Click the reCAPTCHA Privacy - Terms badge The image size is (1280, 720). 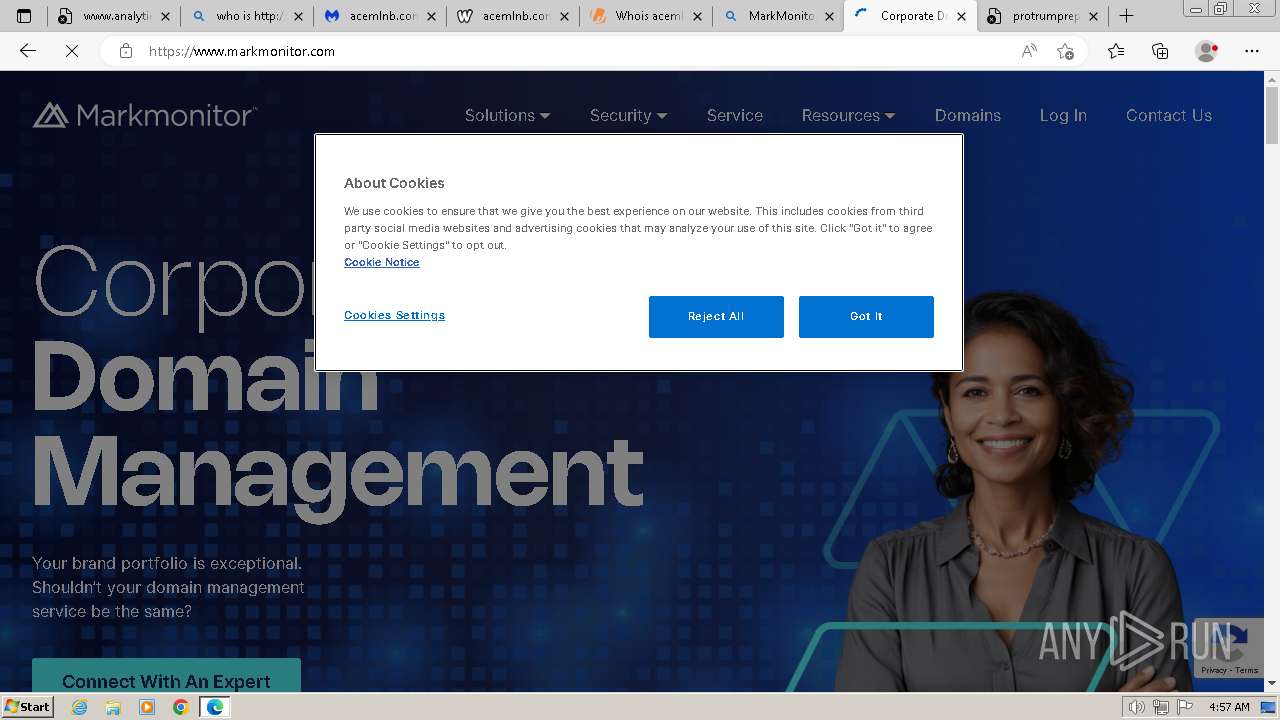click(x=1229, y=648)
